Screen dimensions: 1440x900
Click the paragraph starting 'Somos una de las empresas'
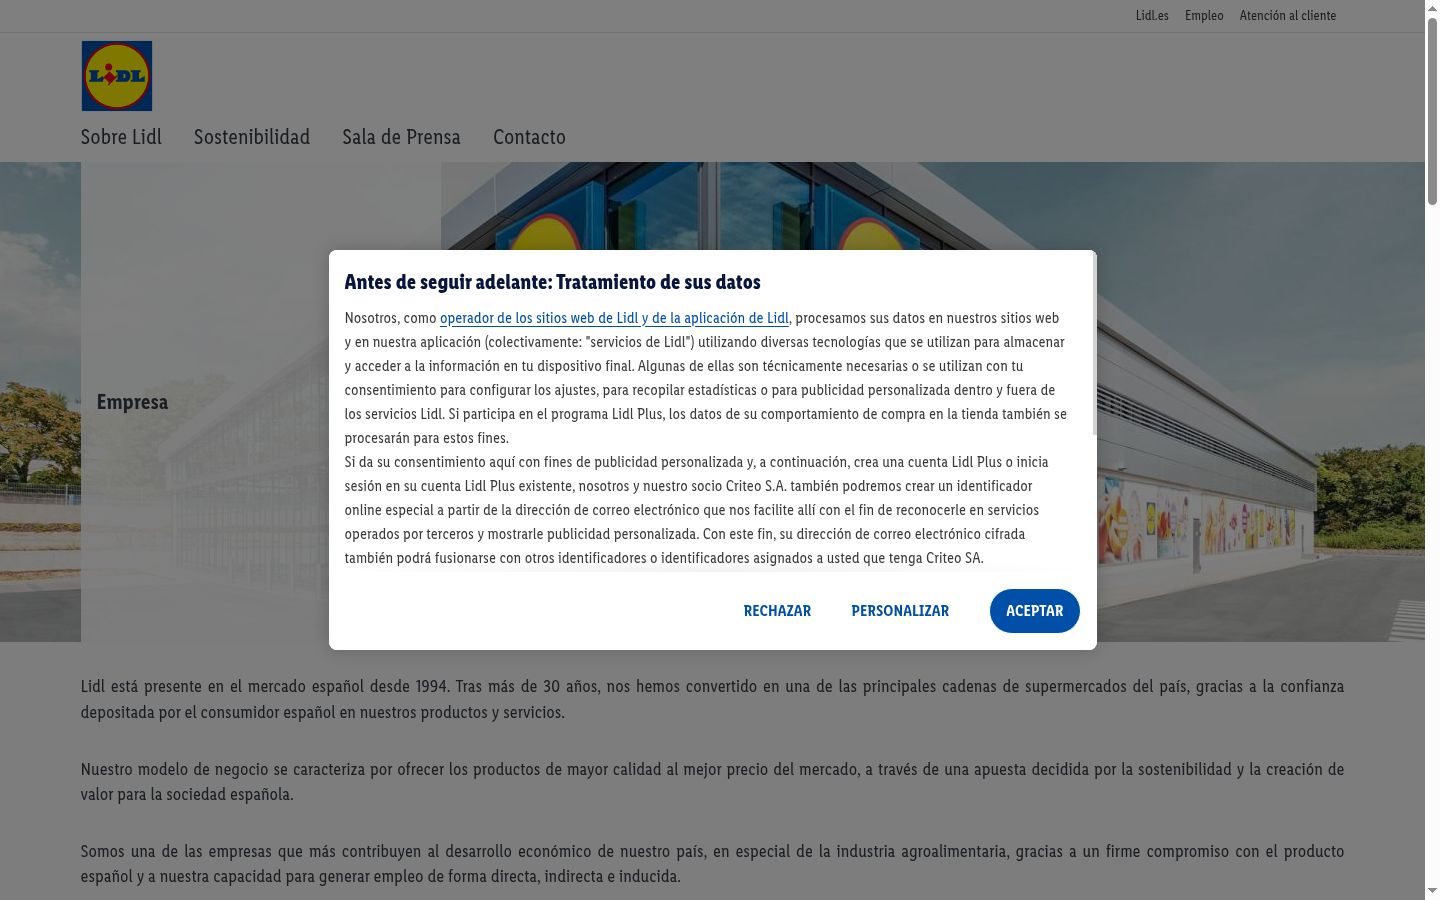[x=712, y=864]
